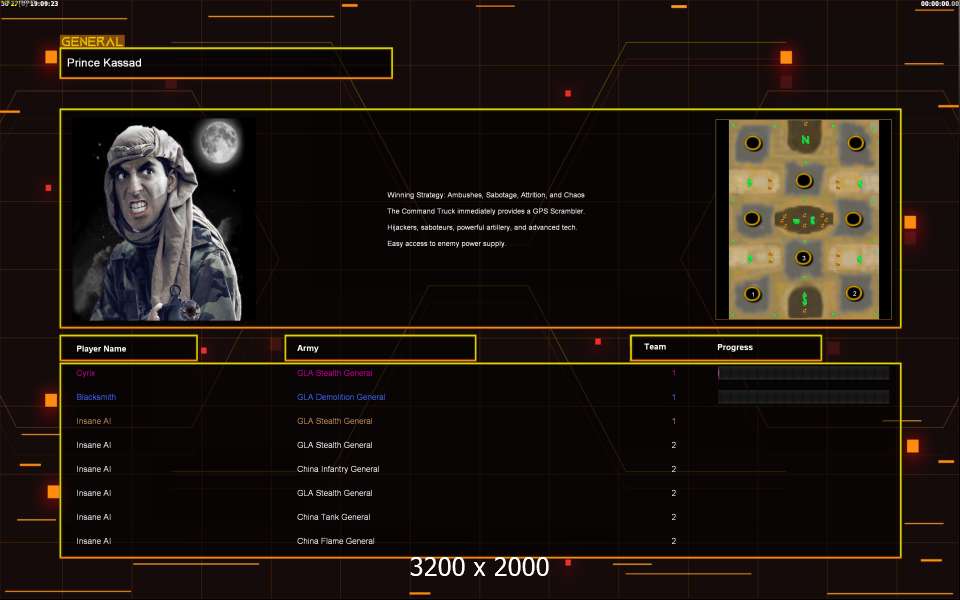Click the Prince Kassad general name field

[x=226, y=63]
